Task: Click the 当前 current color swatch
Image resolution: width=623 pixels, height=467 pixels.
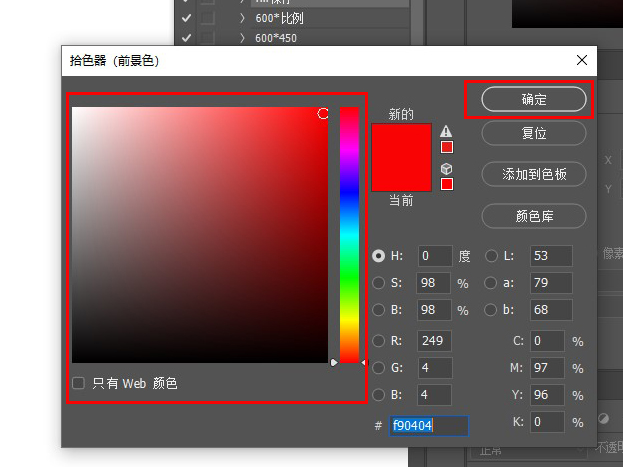Action: coord(401,175)
